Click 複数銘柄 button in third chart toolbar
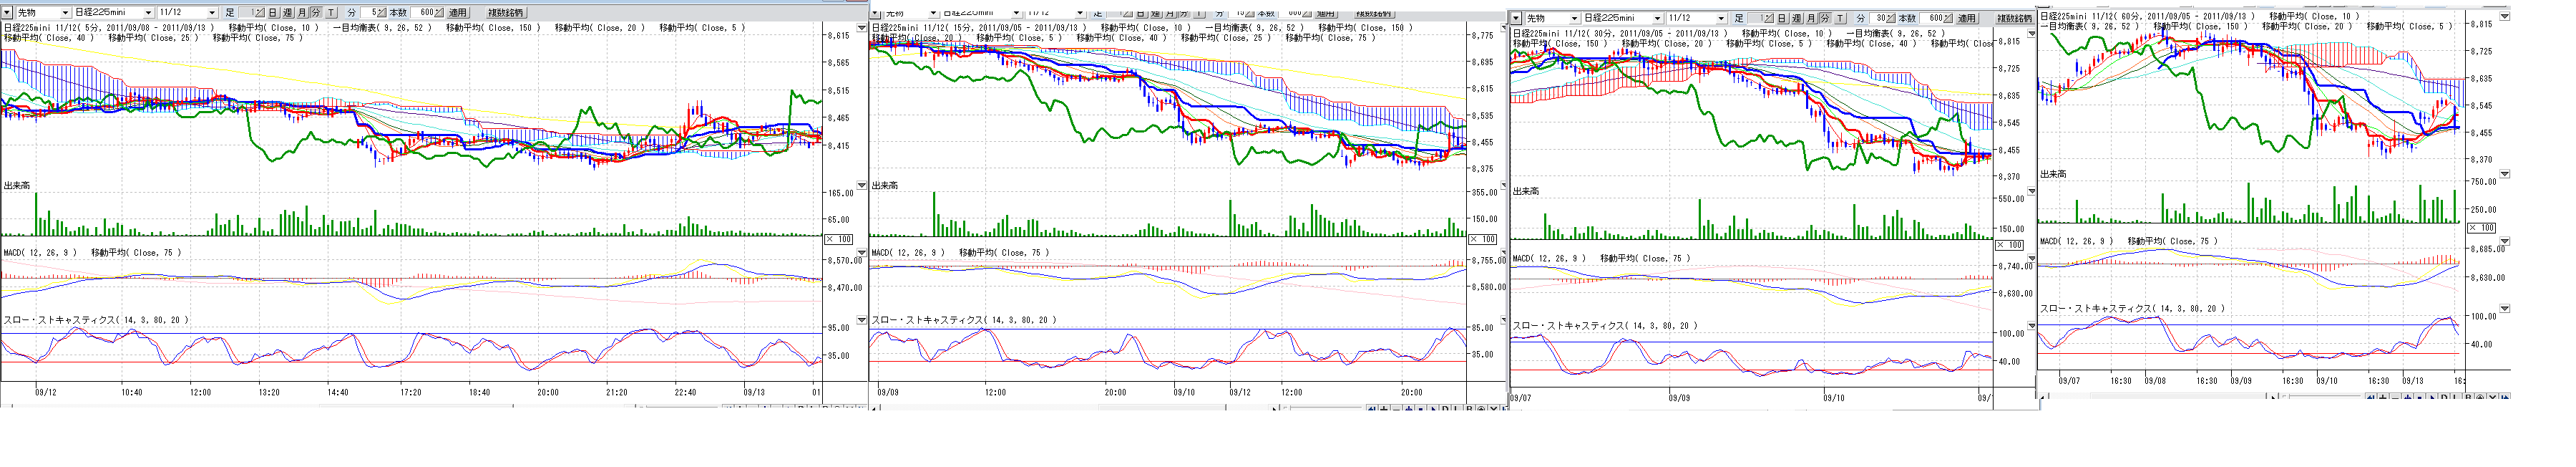This screenshot has width=2576, height=467. 2014,18
